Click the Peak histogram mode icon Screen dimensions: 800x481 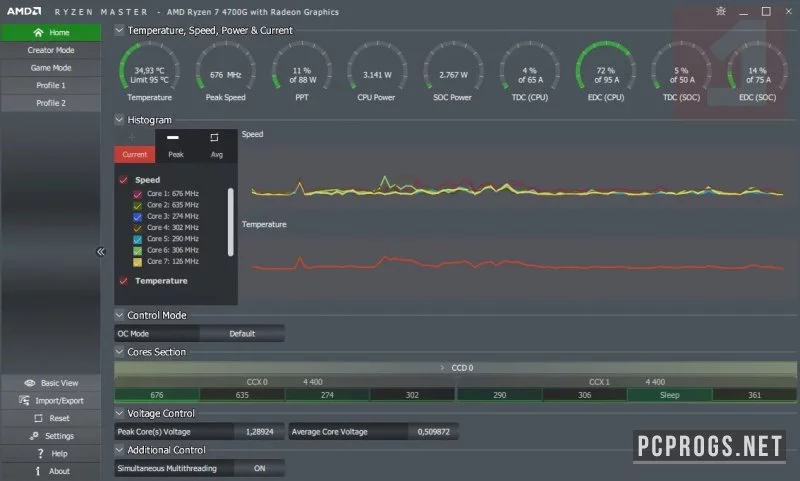point(173,138)
